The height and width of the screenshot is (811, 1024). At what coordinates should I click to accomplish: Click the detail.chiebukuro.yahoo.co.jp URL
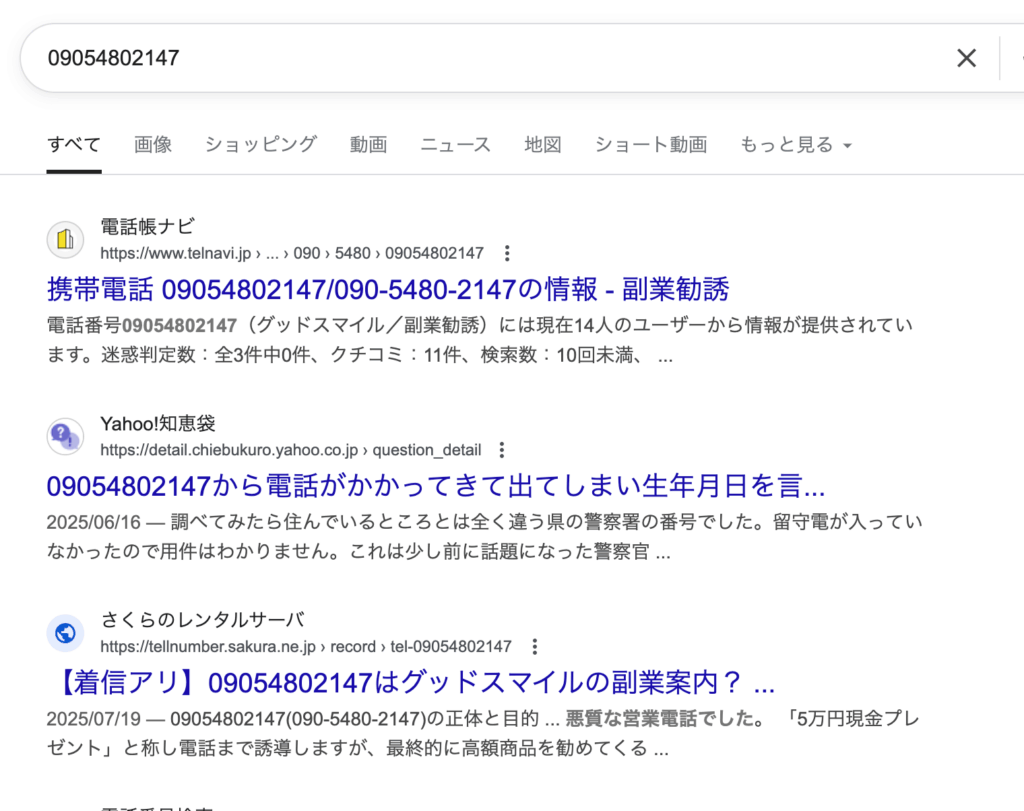pos(291,450)
